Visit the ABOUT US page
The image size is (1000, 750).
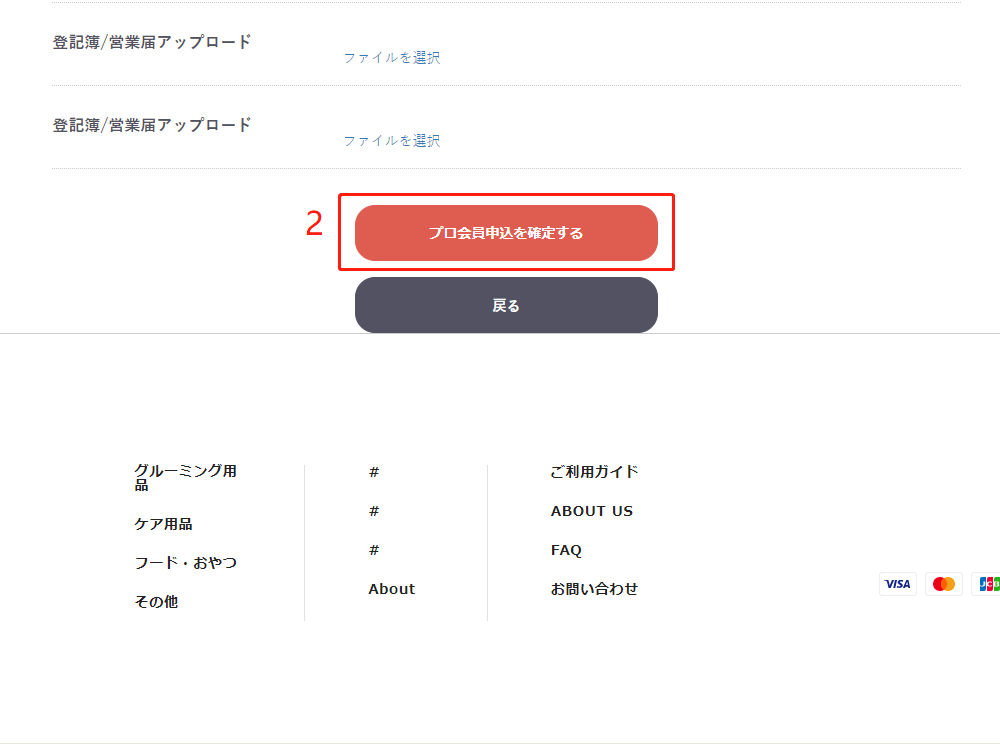point(592,511)
